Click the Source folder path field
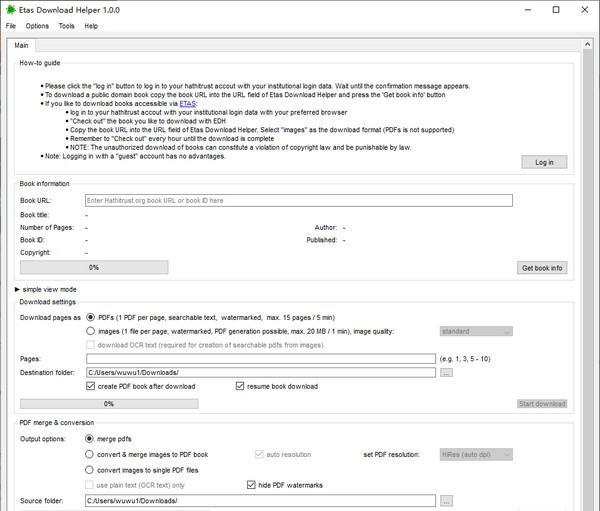 260,501
